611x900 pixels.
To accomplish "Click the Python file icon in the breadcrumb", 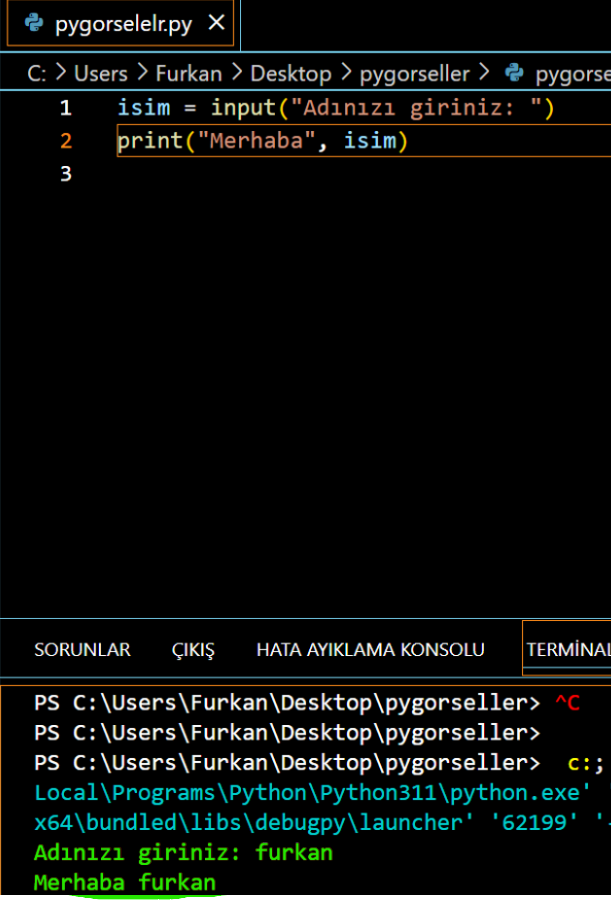I will [515, 73].
